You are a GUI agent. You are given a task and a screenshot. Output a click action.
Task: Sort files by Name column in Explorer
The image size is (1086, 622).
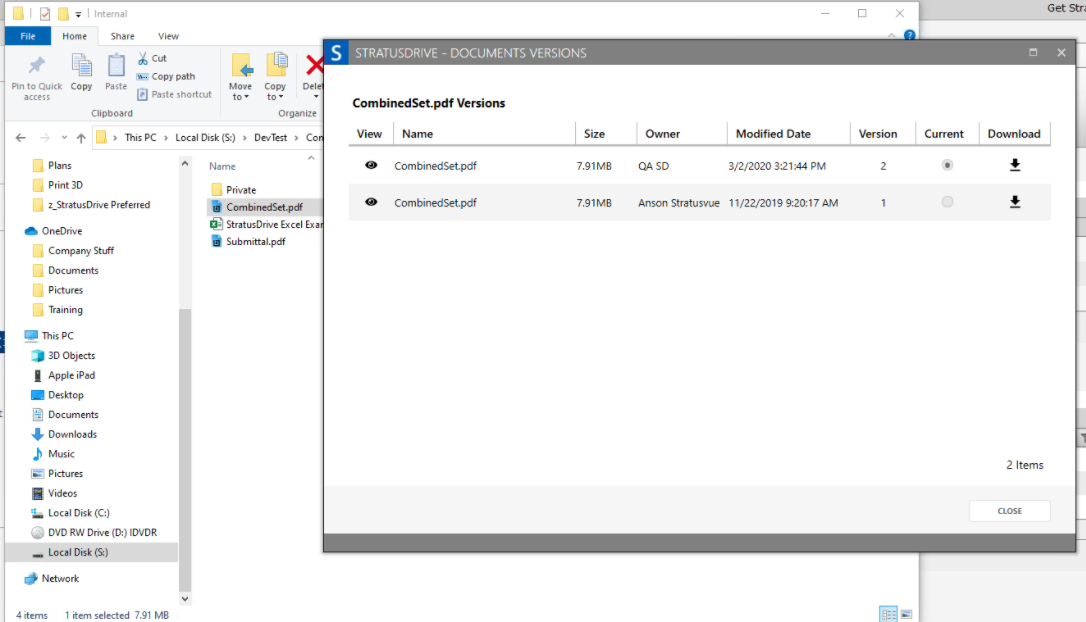point(222,166)
